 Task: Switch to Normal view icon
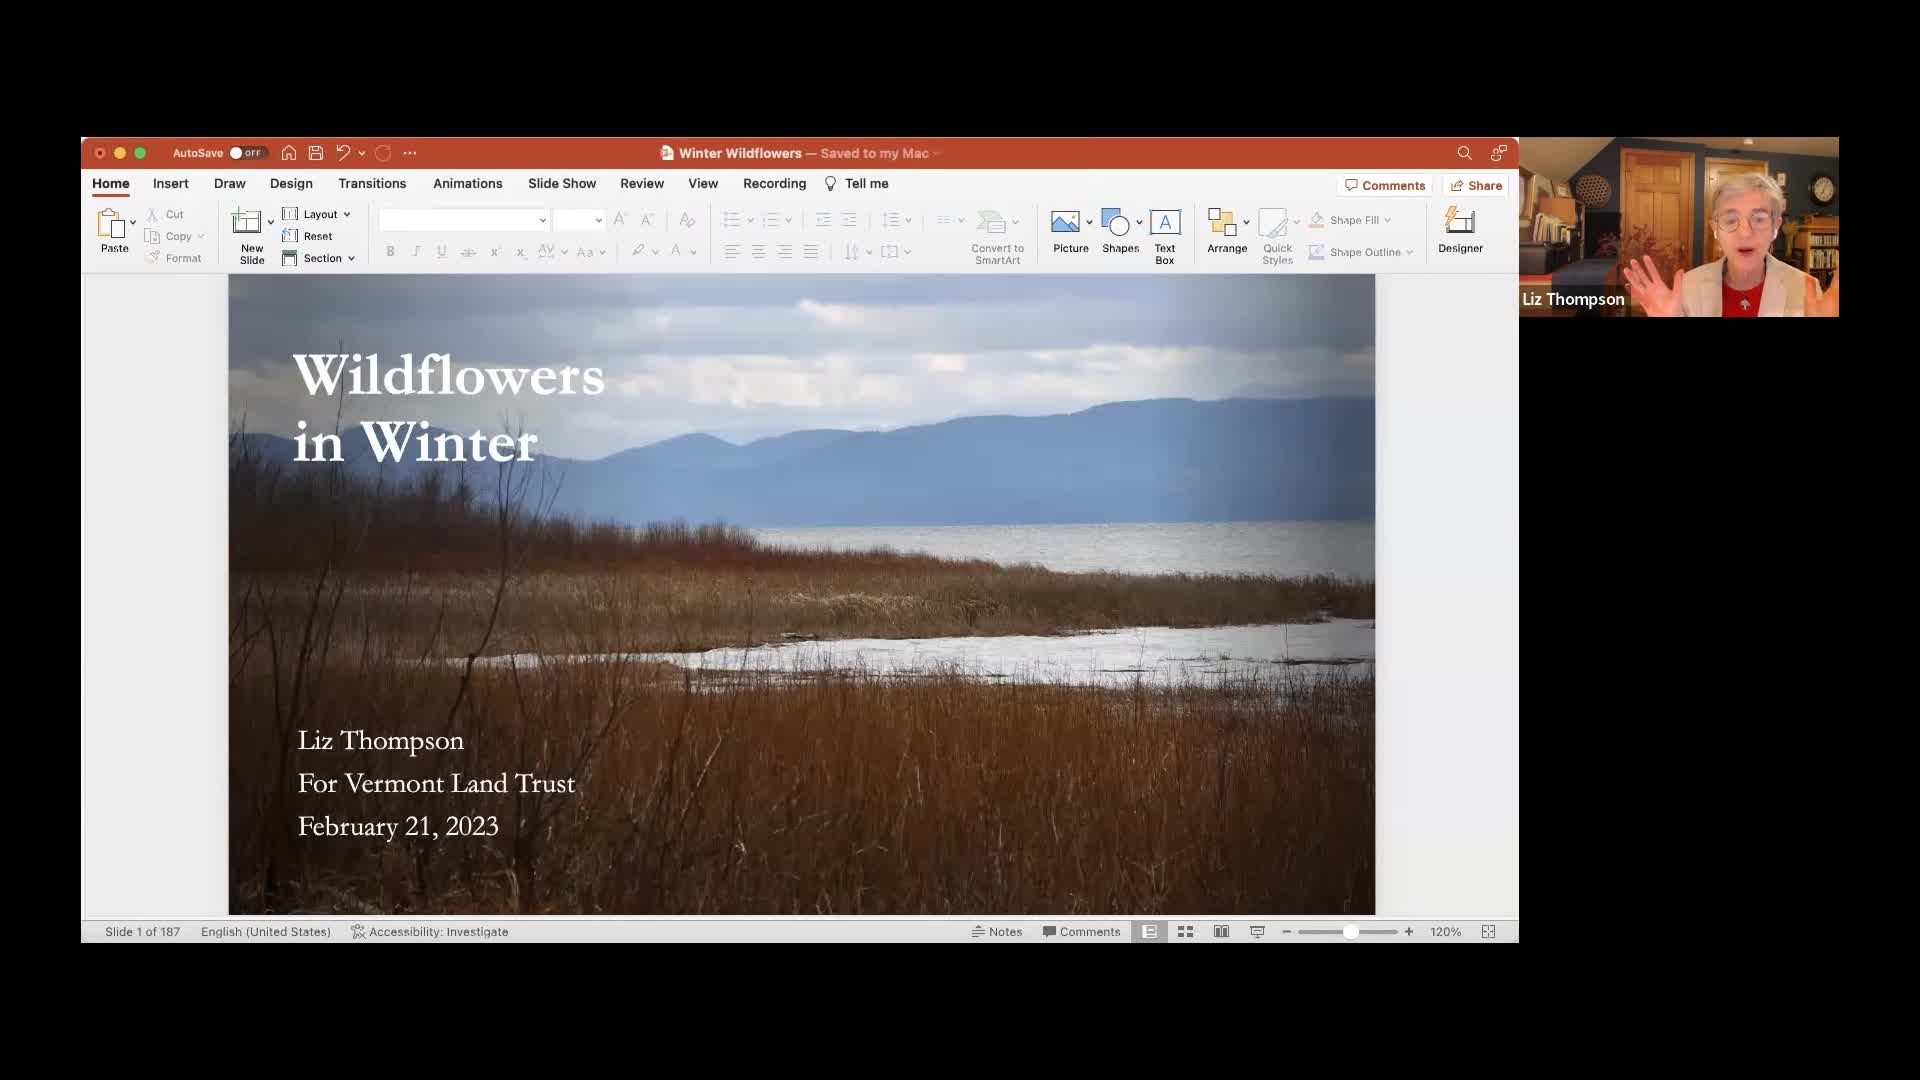pyautogui.click(x=1150, y=932)
